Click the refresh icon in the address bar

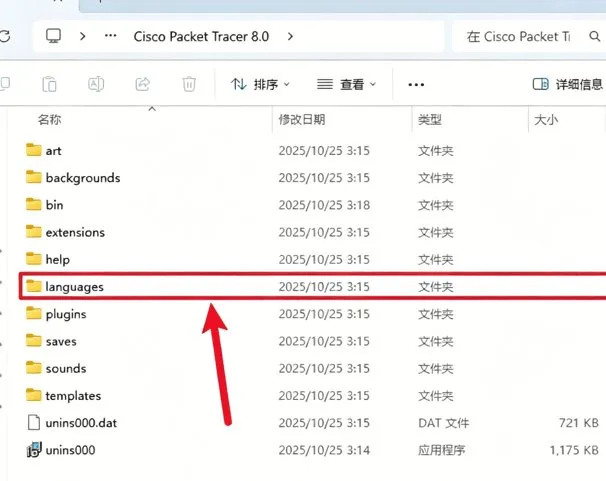point(5,36)
